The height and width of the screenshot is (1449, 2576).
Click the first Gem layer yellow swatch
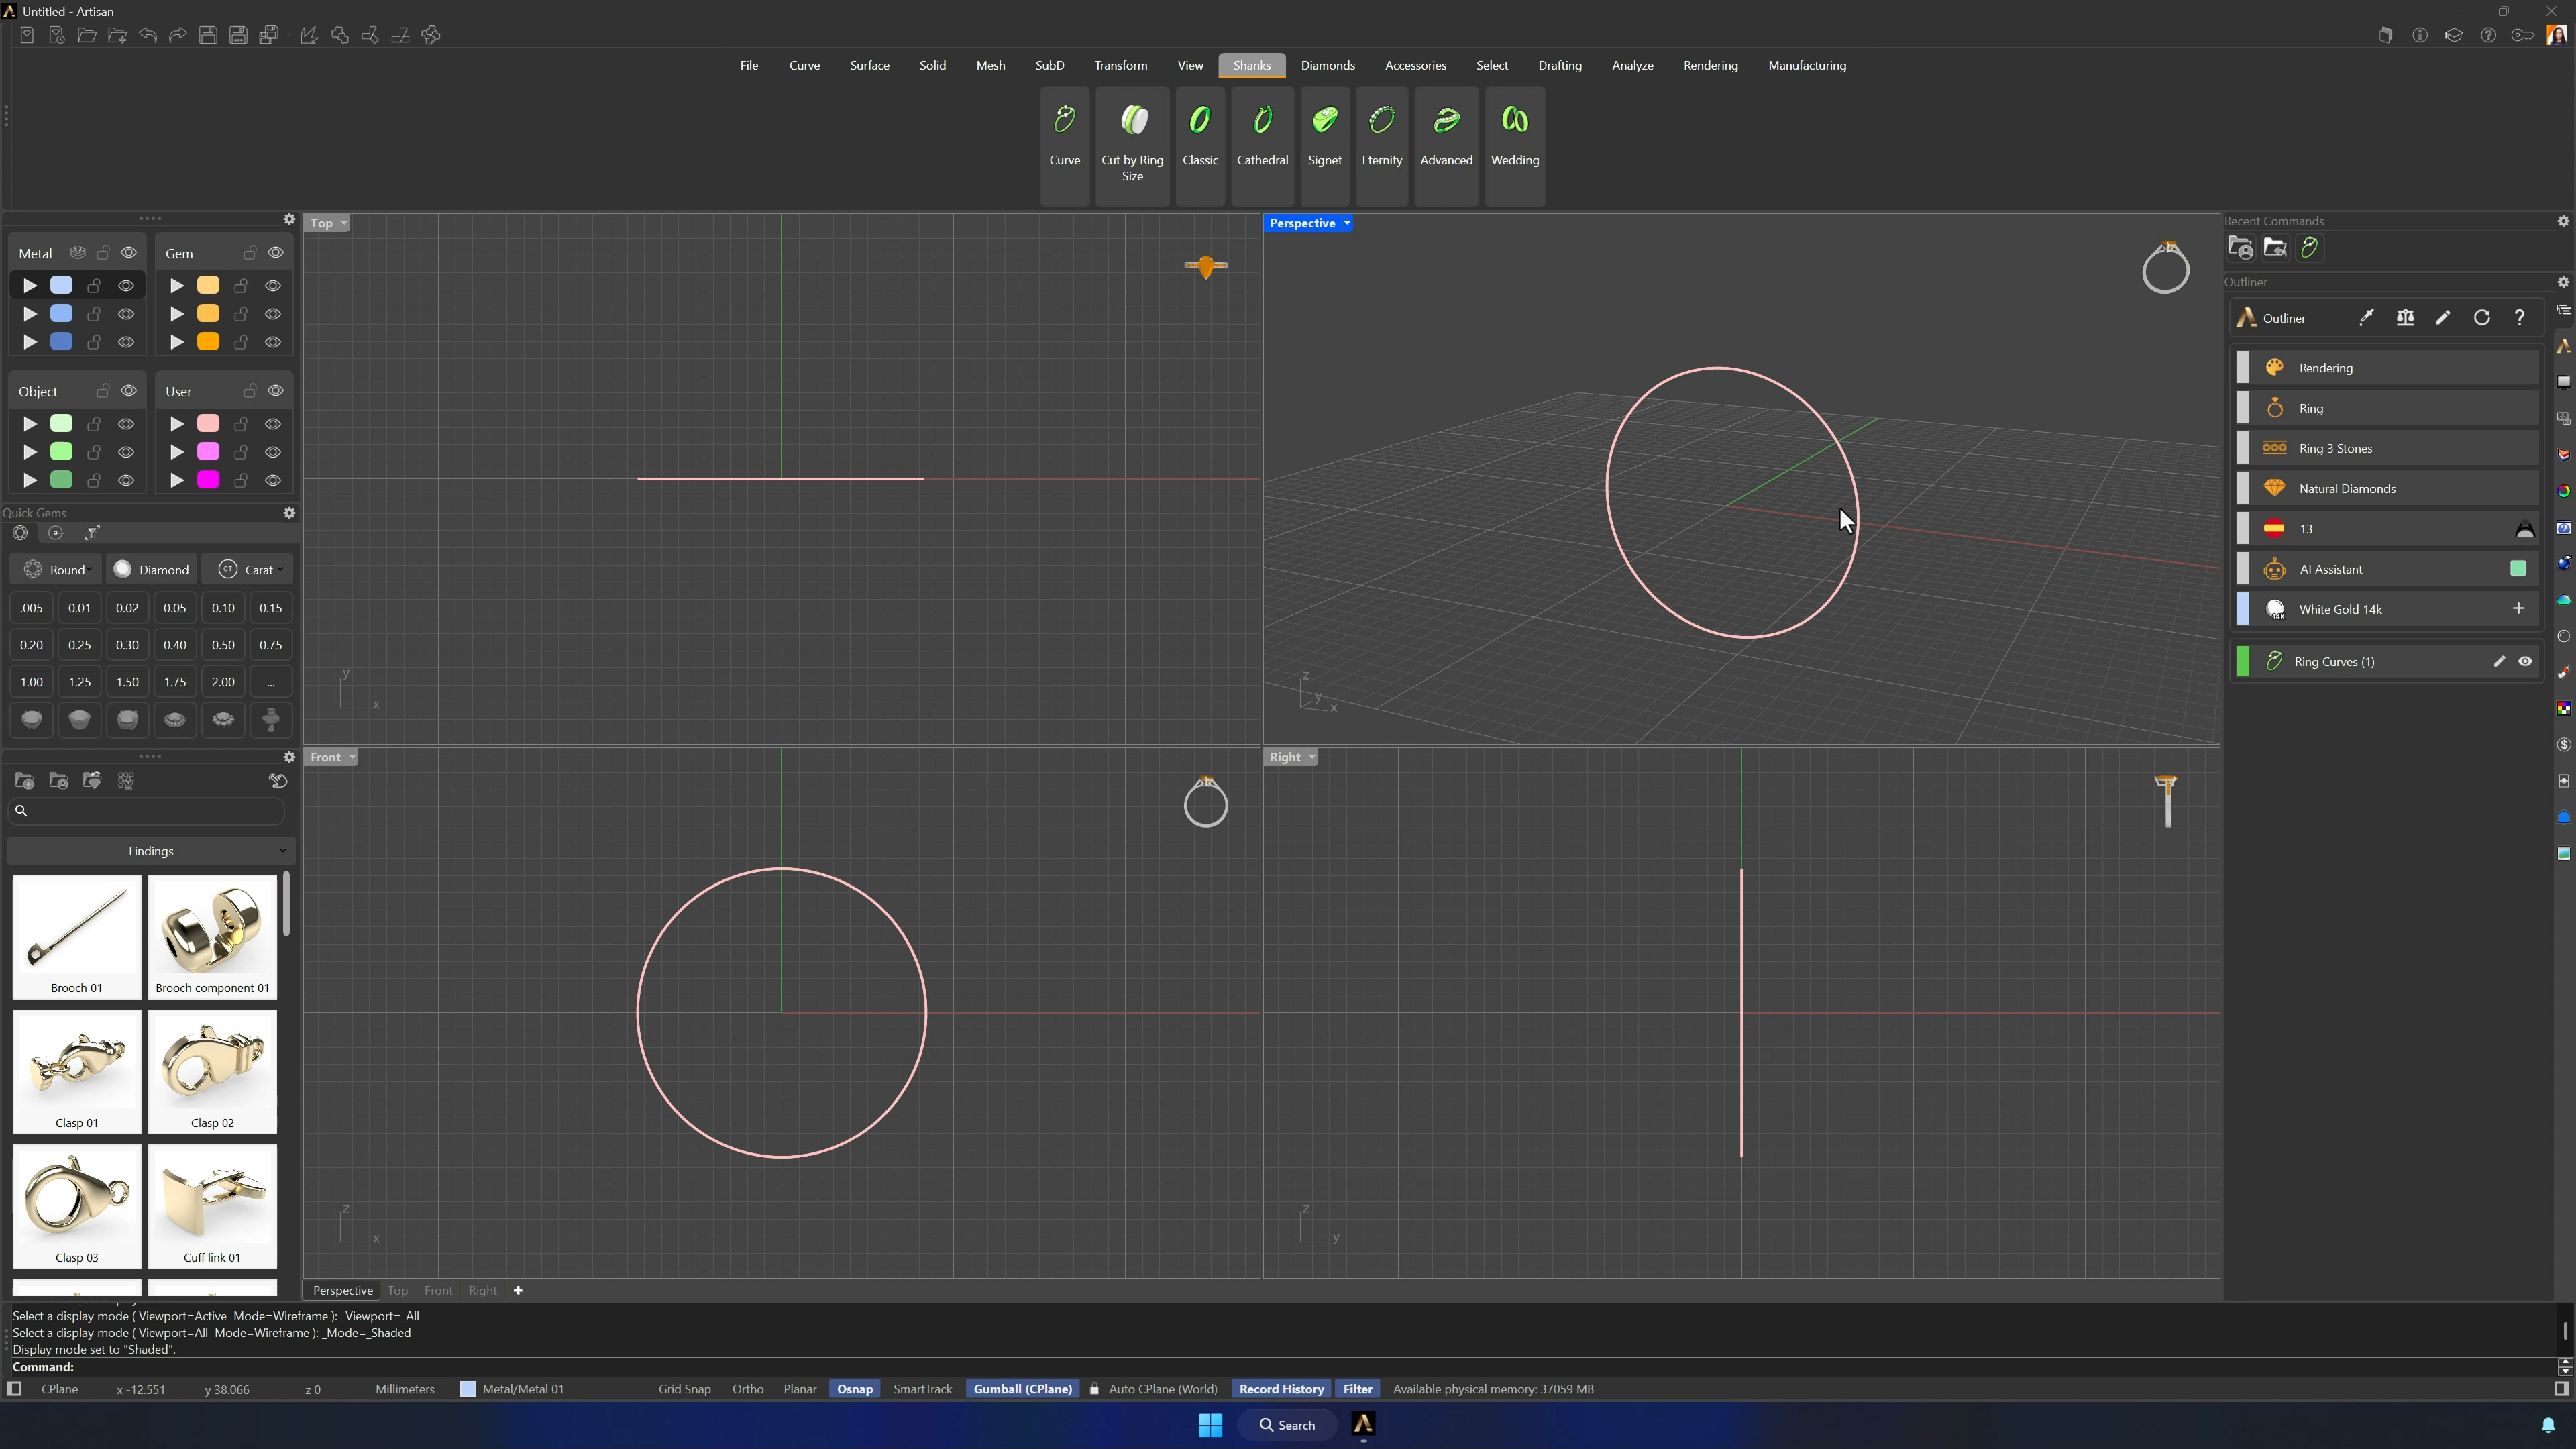[x=208, y=285]
